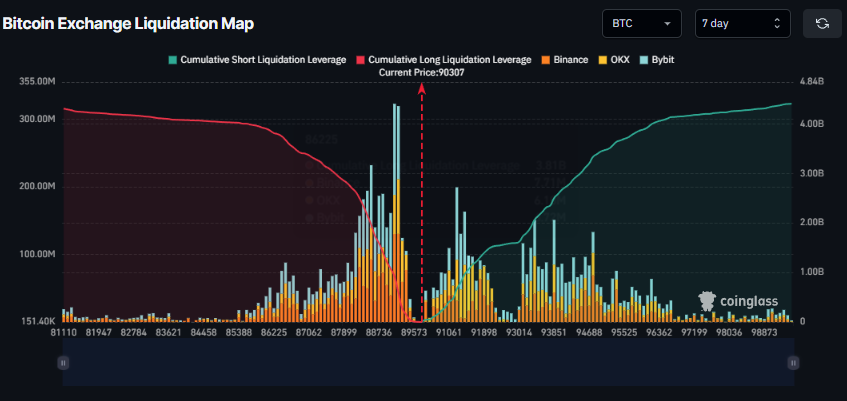Click the 100.00M left axis label

(38, 254)
